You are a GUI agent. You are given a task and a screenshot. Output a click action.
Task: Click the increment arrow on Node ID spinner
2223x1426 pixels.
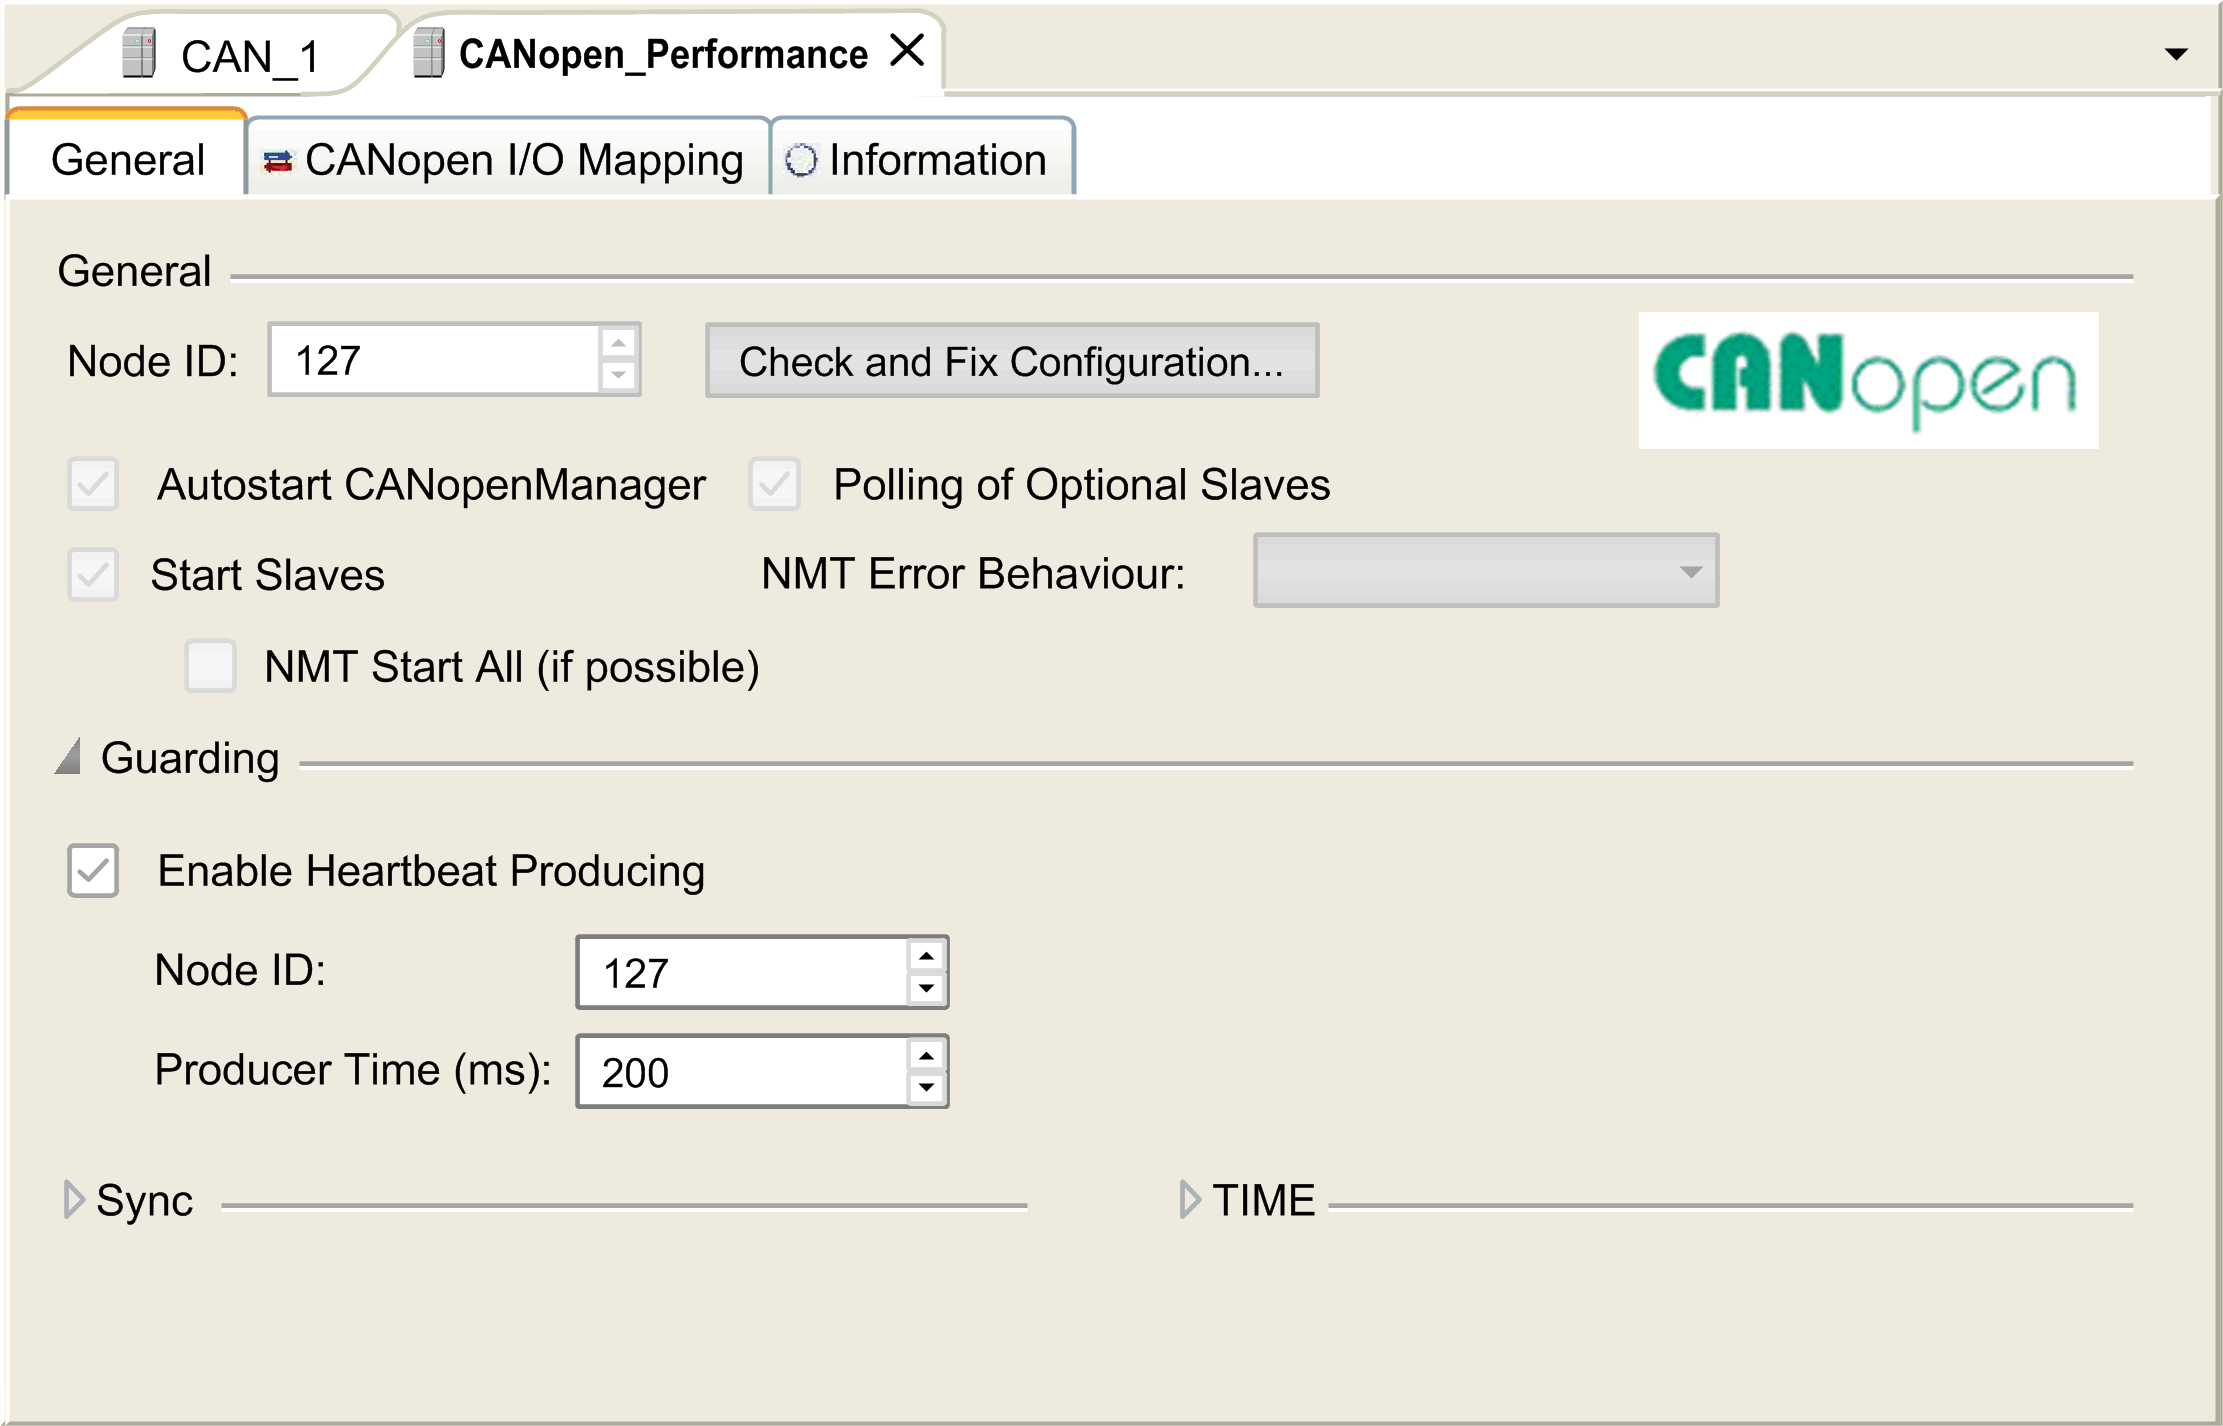click(618, 344)
